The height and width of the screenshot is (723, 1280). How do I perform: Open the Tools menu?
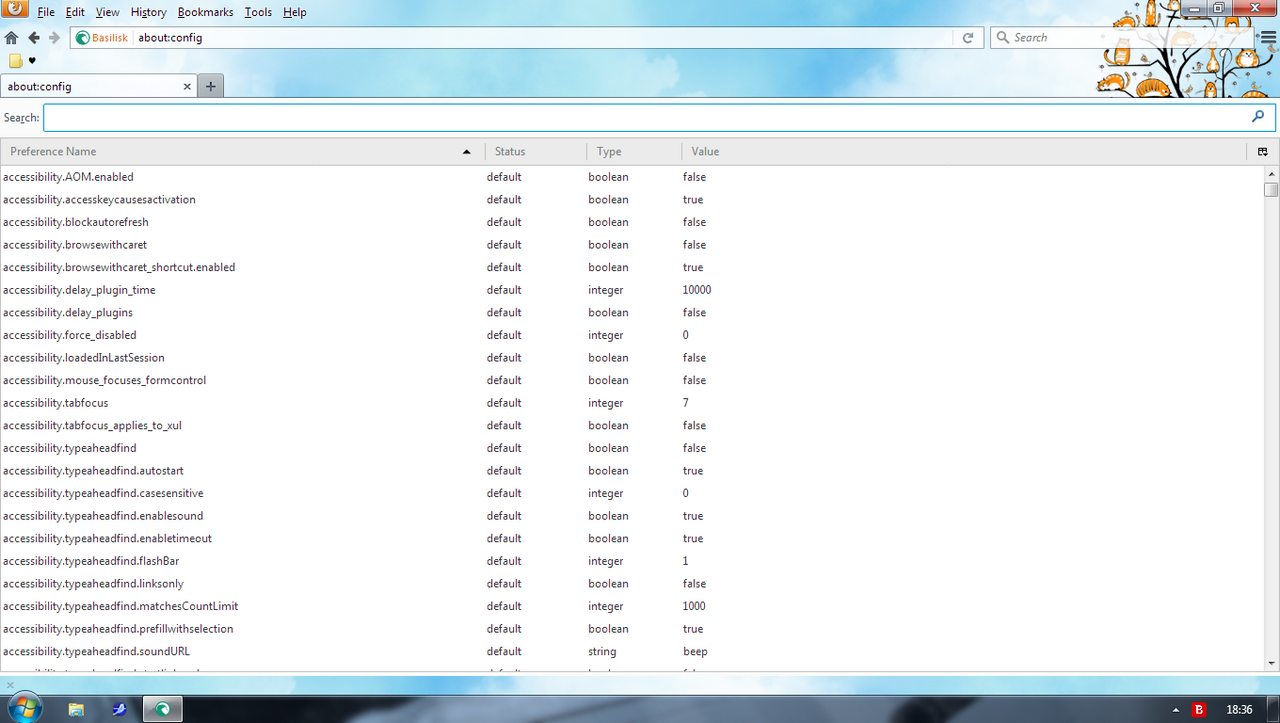[258, 12]
